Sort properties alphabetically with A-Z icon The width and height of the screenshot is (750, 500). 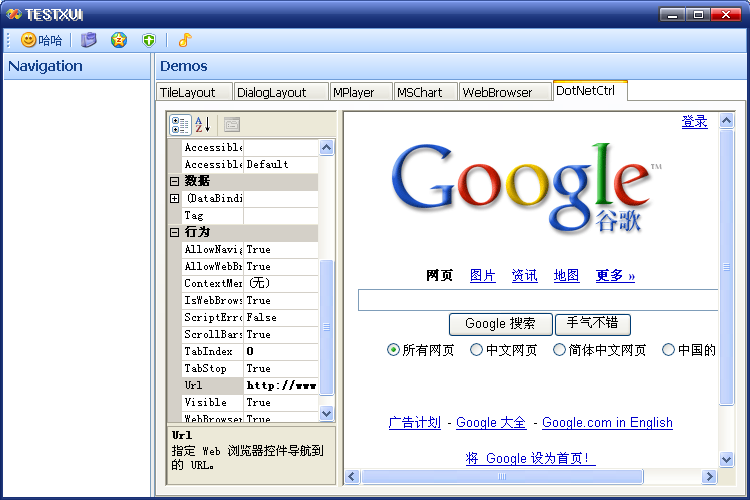(203, 125)
